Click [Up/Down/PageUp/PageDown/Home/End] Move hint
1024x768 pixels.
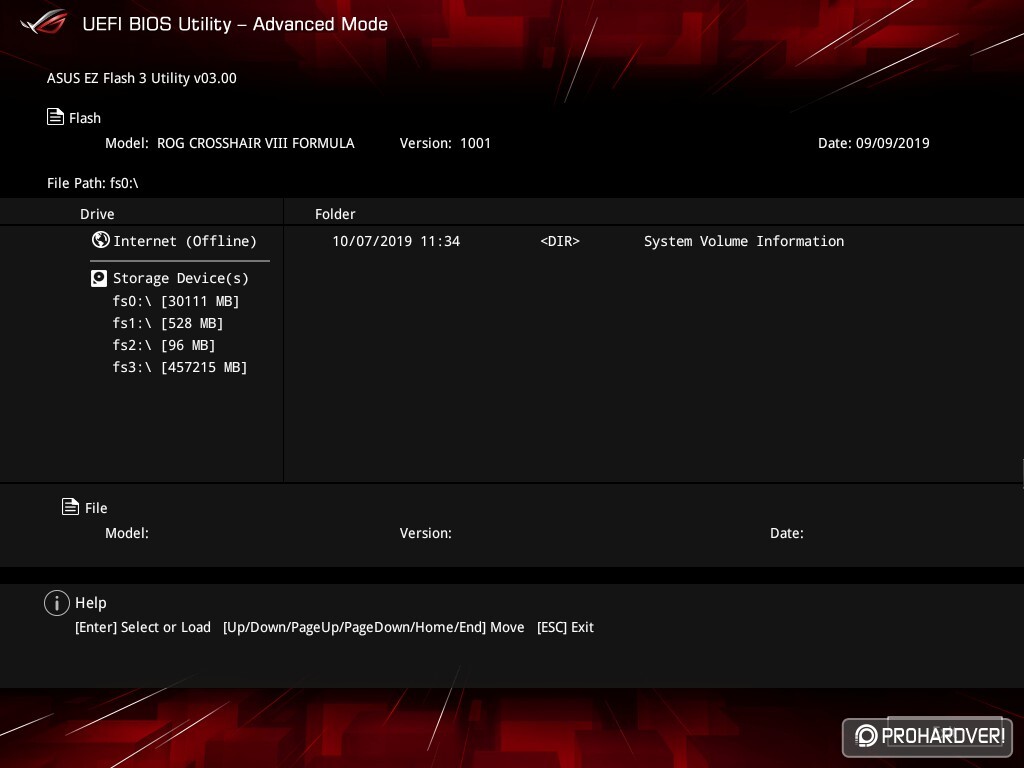[374, 627]
